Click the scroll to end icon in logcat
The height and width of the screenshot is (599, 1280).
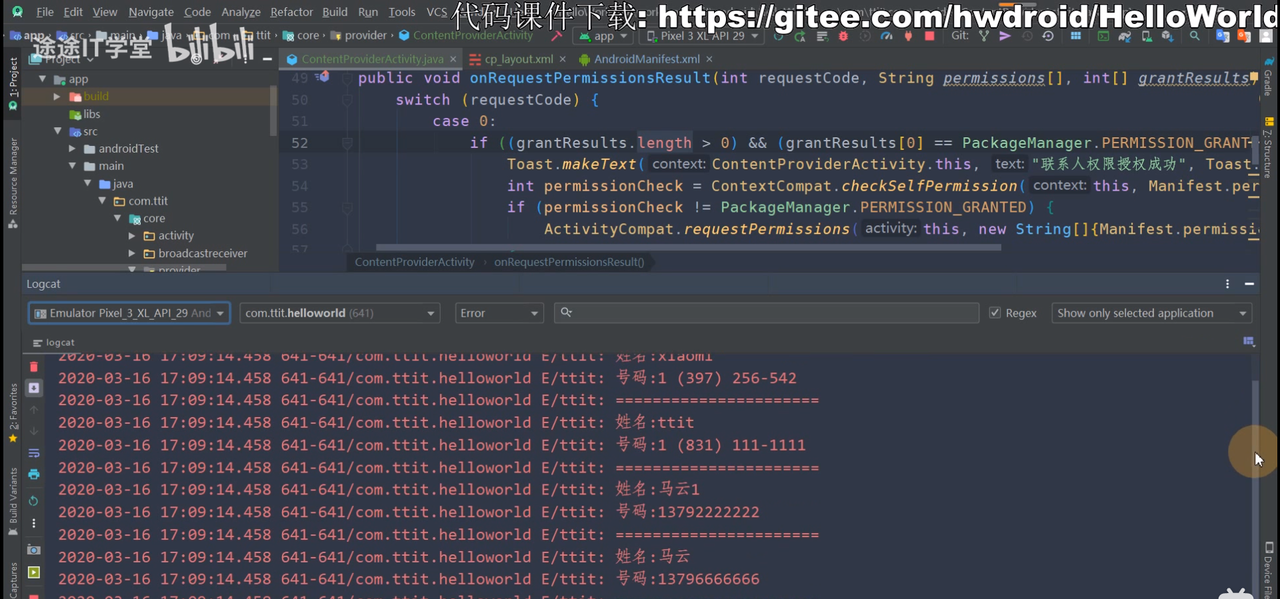click(34, 388)
